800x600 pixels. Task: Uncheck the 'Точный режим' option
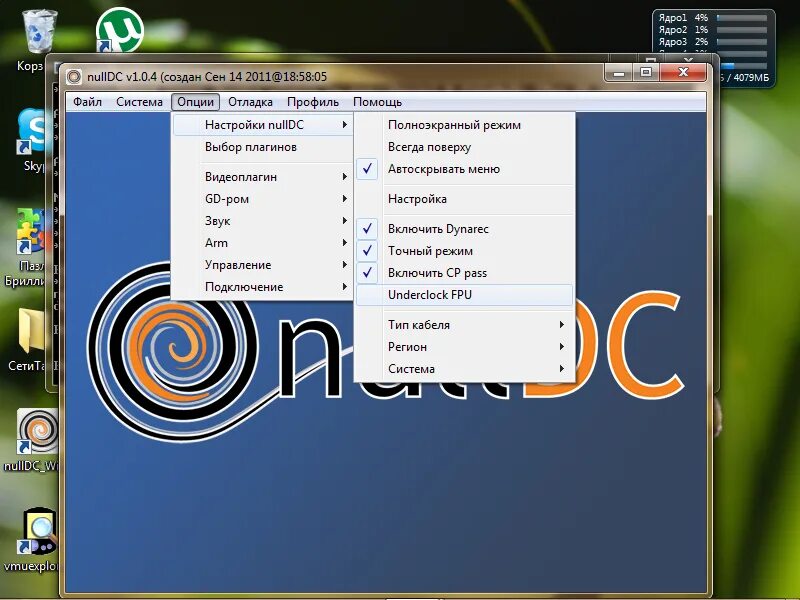point(464,251)
